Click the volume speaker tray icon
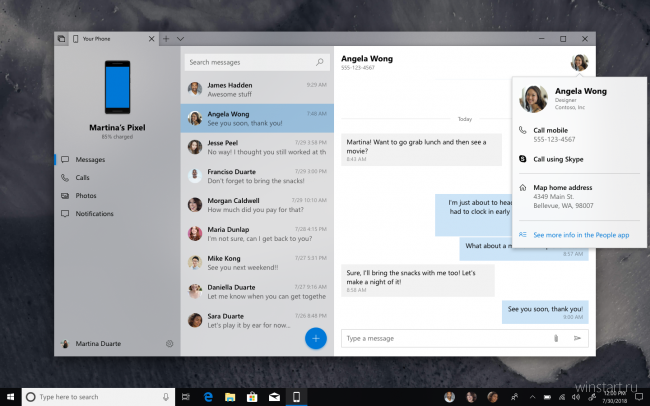This screenshot has width=650, height=406. pyautogui.click(x=576, y=397)
